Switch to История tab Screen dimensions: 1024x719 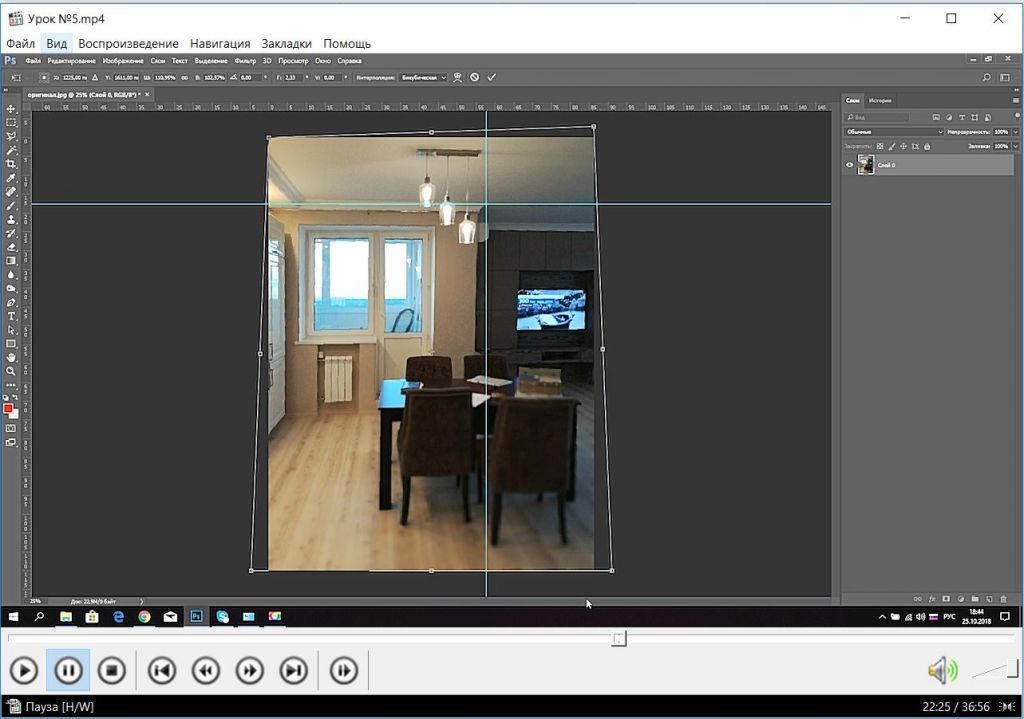pyautogui.click(x=880, y=101)
